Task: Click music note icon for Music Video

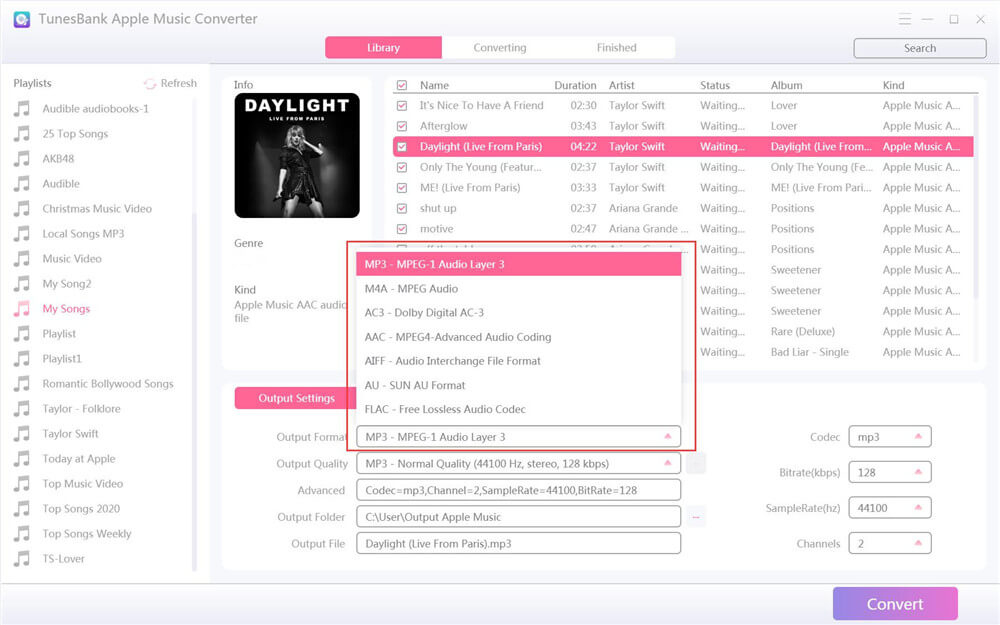Action: coord(22,258)
